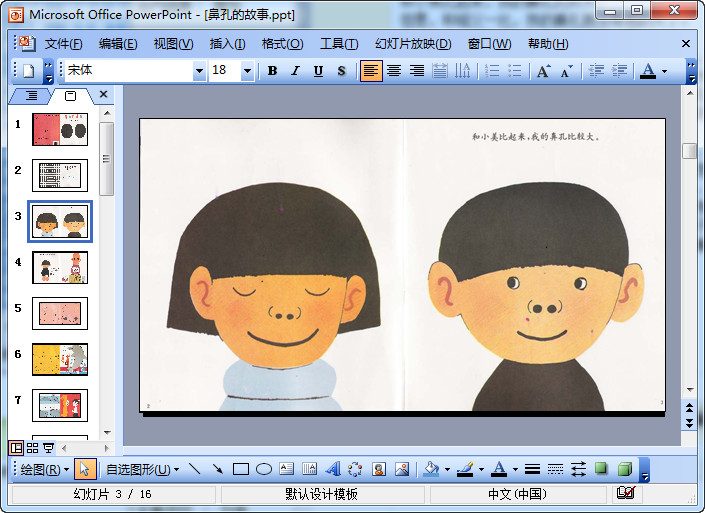The image size is (705, 513).
Task: Insert a horizontal text box
Action: [x=286, y=469]
